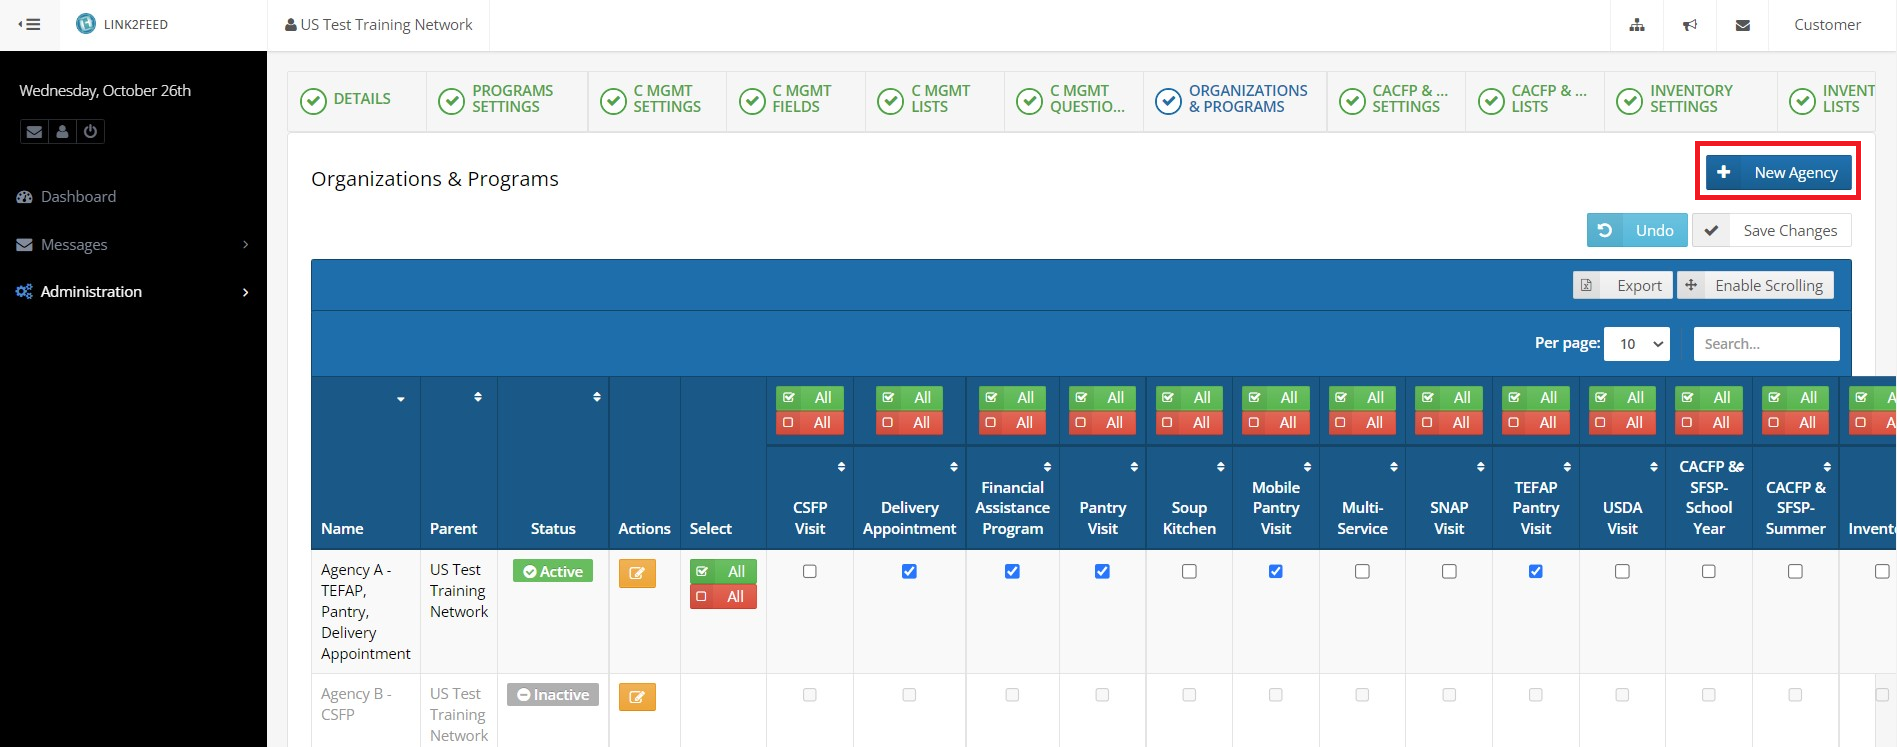Click the Export button

tap(1623, 286)
